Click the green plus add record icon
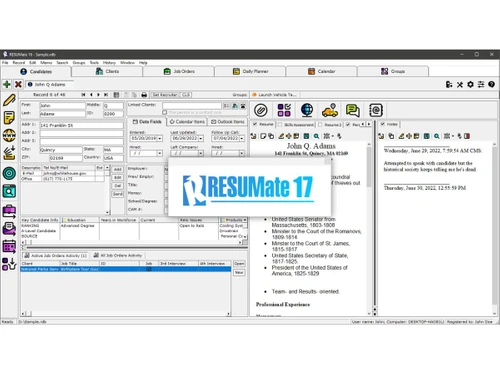Image resolution: width=500 pixels, height=375 pixels. click(7, 84)
